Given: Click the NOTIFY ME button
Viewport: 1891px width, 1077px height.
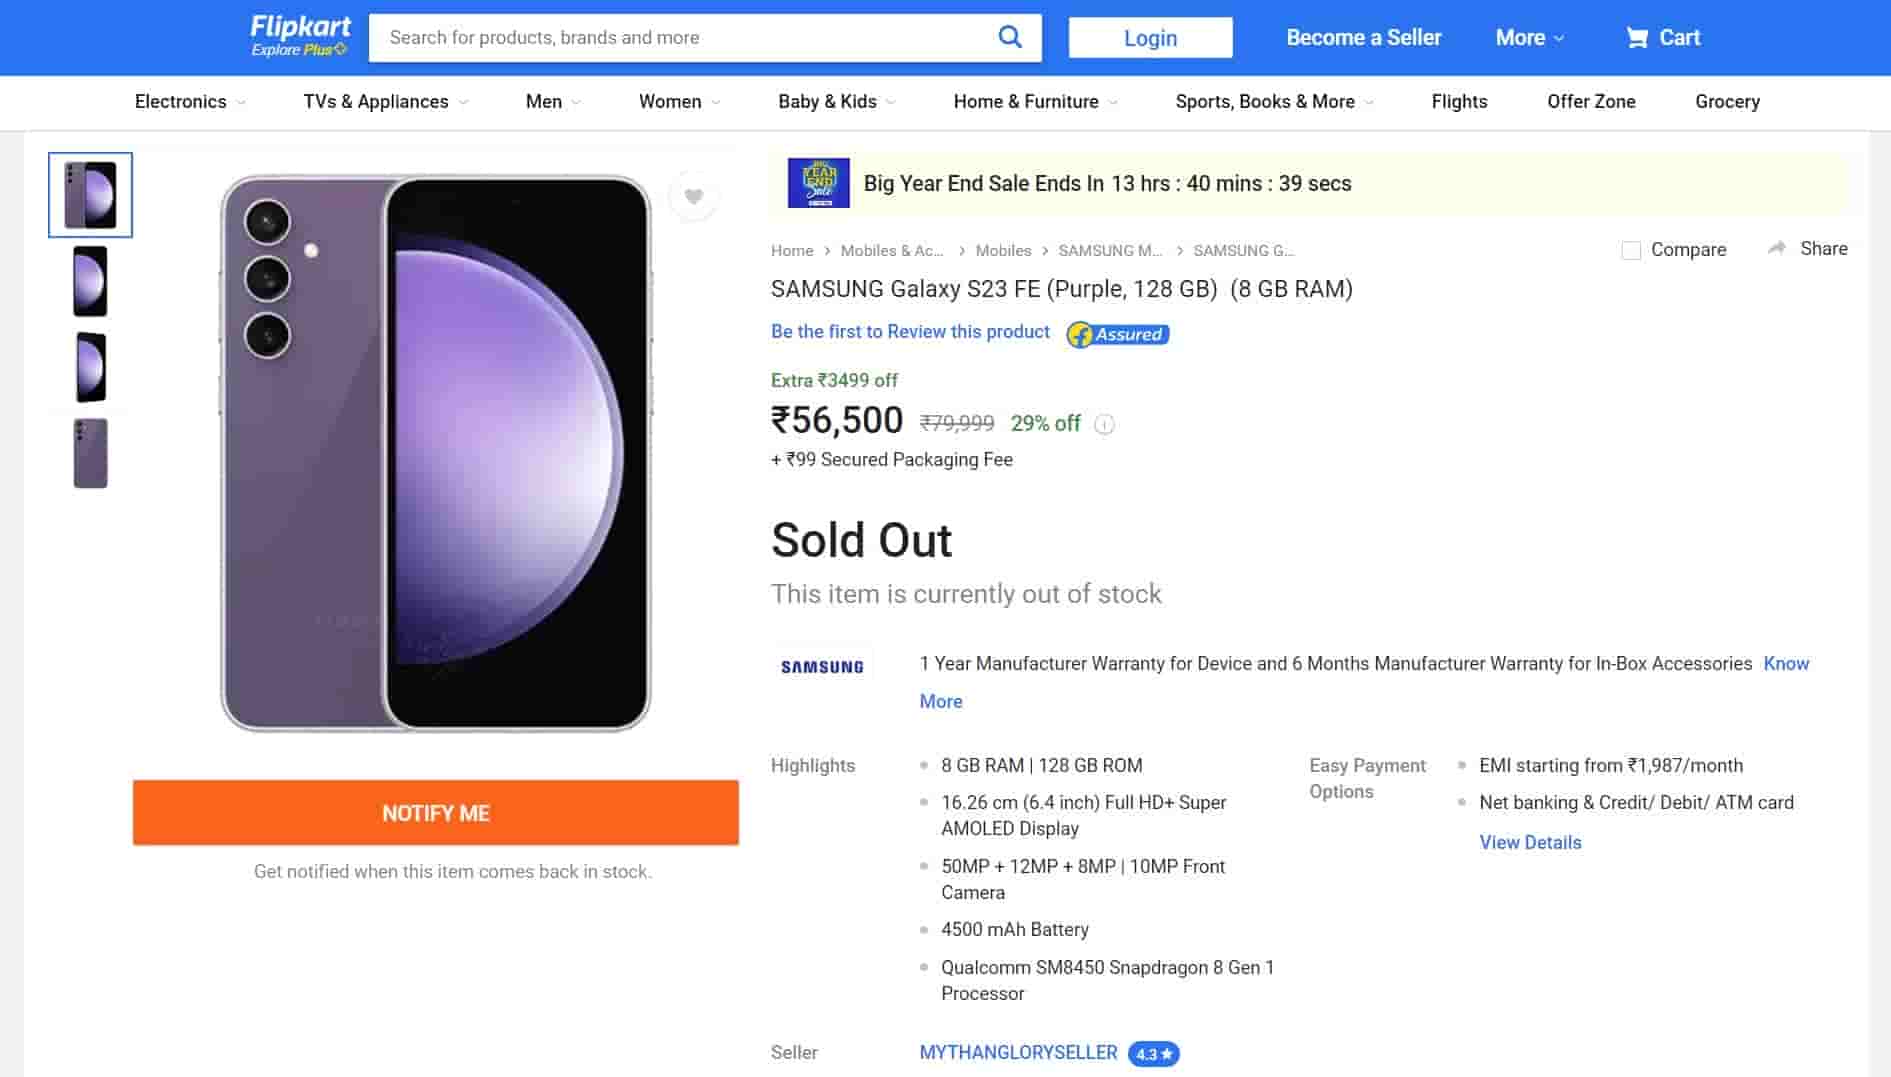Looking at the screenshot, I should click(x=435, y=813).
